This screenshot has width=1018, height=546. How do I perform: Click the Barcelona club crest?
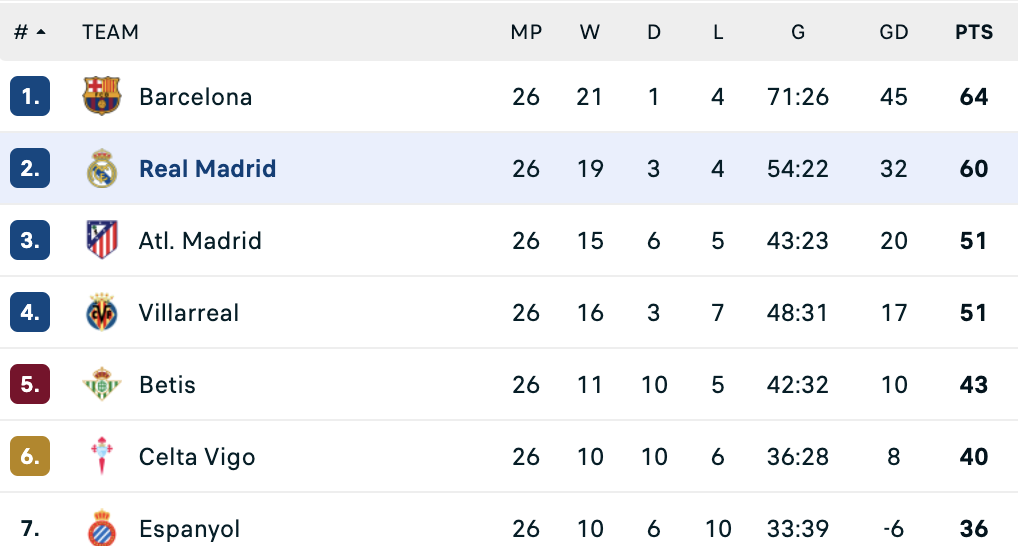pos(102,96)
